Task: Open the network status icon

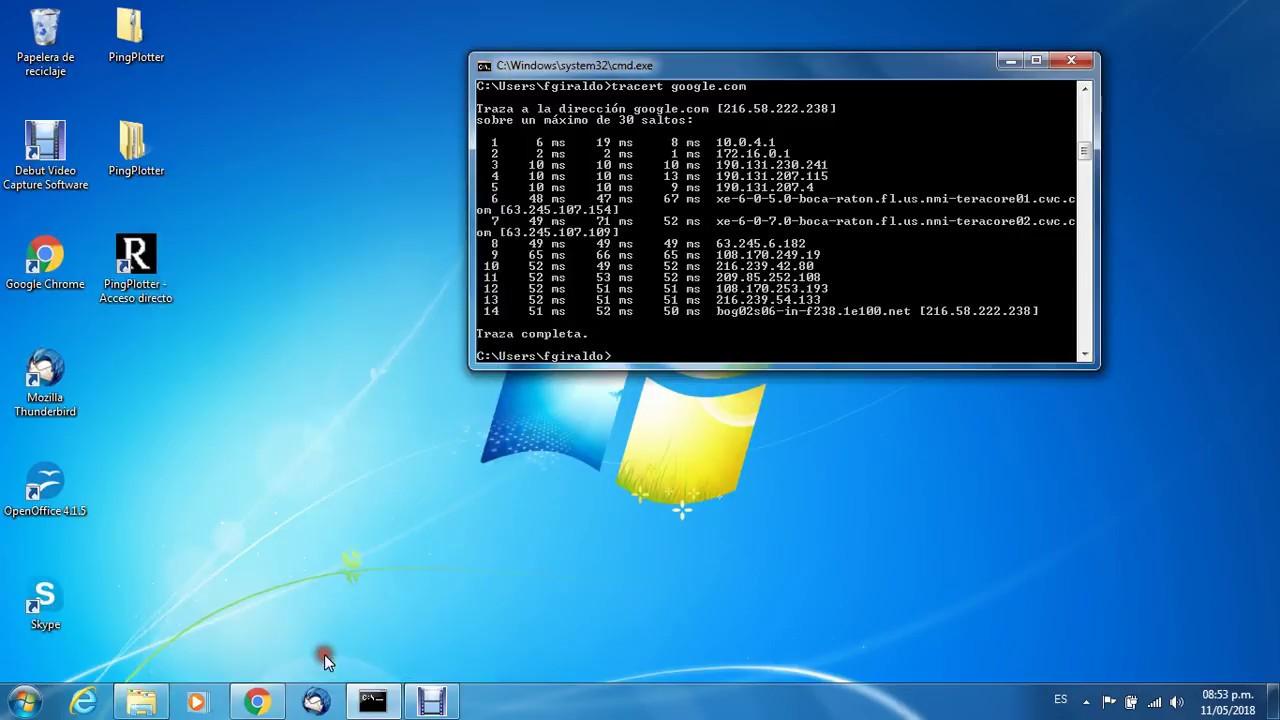Action: tap(1154, 701)
